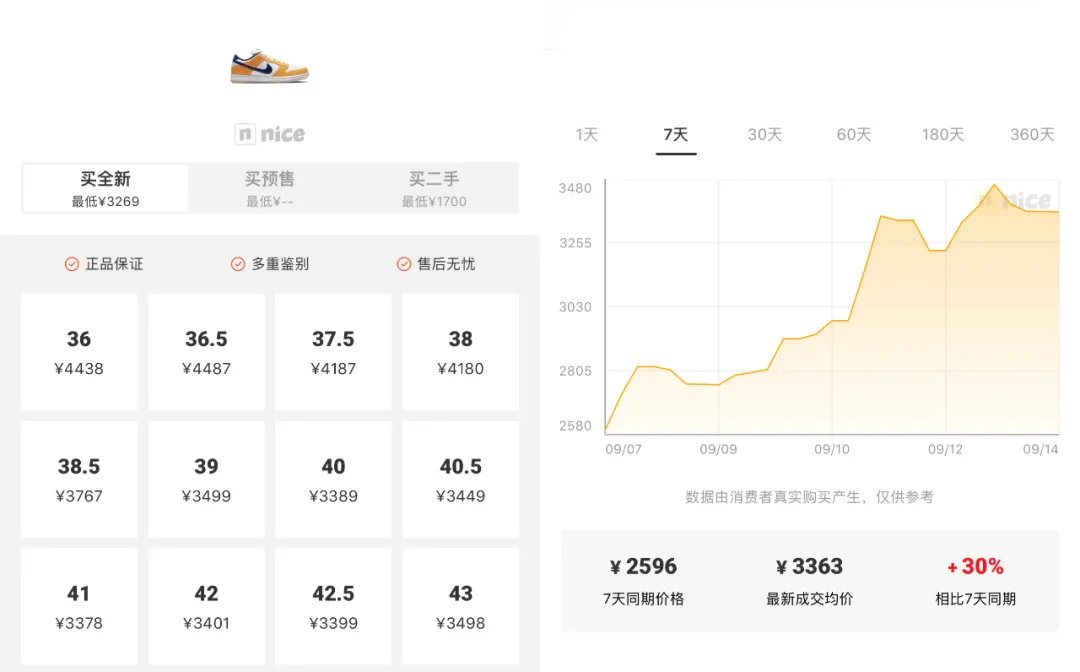Pick size 43 at ¥3498

click(460, 606)
